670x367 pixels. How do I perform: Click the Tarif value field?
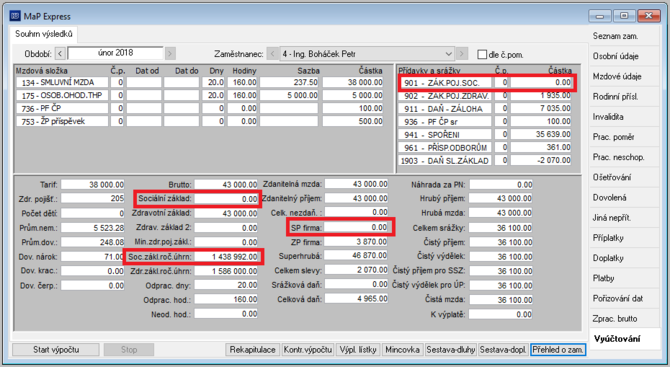click(x=93, y=185)
